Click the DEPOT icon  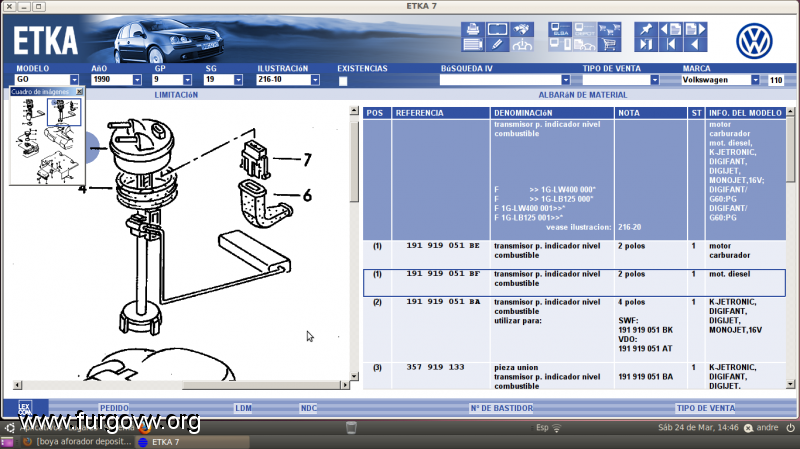point(585,29)
